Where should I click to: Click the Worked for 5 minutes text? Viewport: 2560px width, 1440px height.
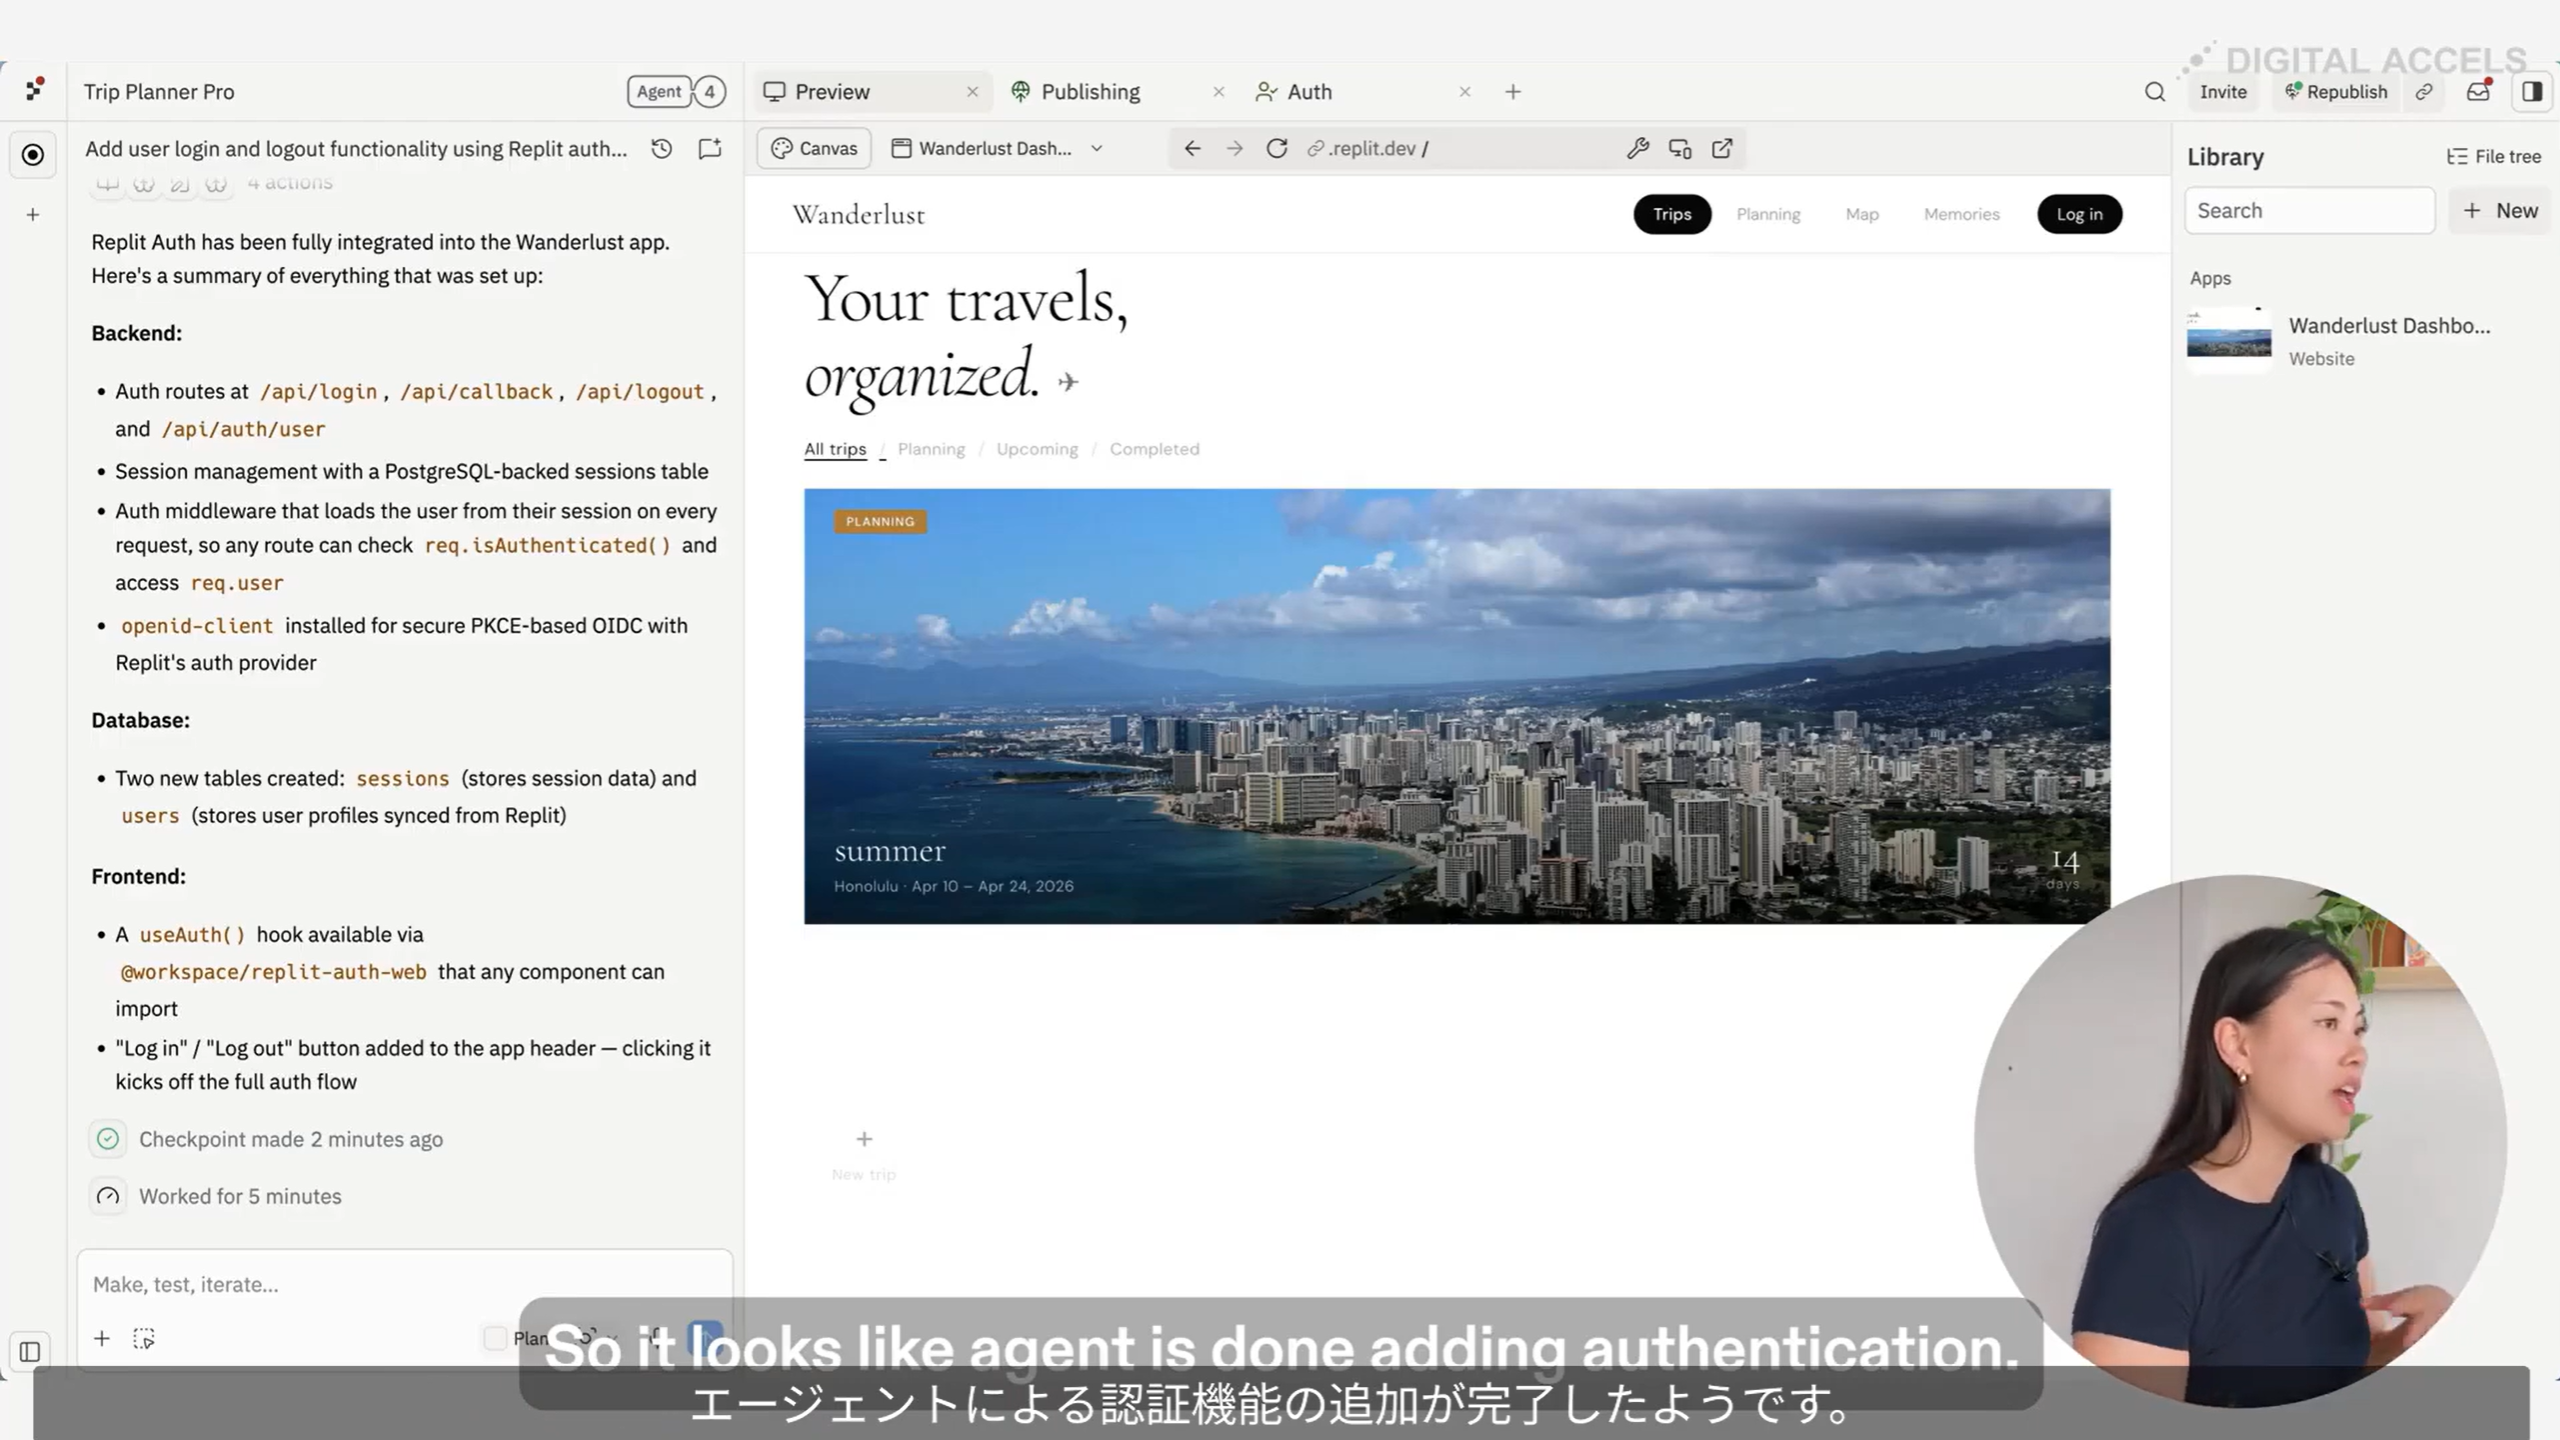point(240,1196)
